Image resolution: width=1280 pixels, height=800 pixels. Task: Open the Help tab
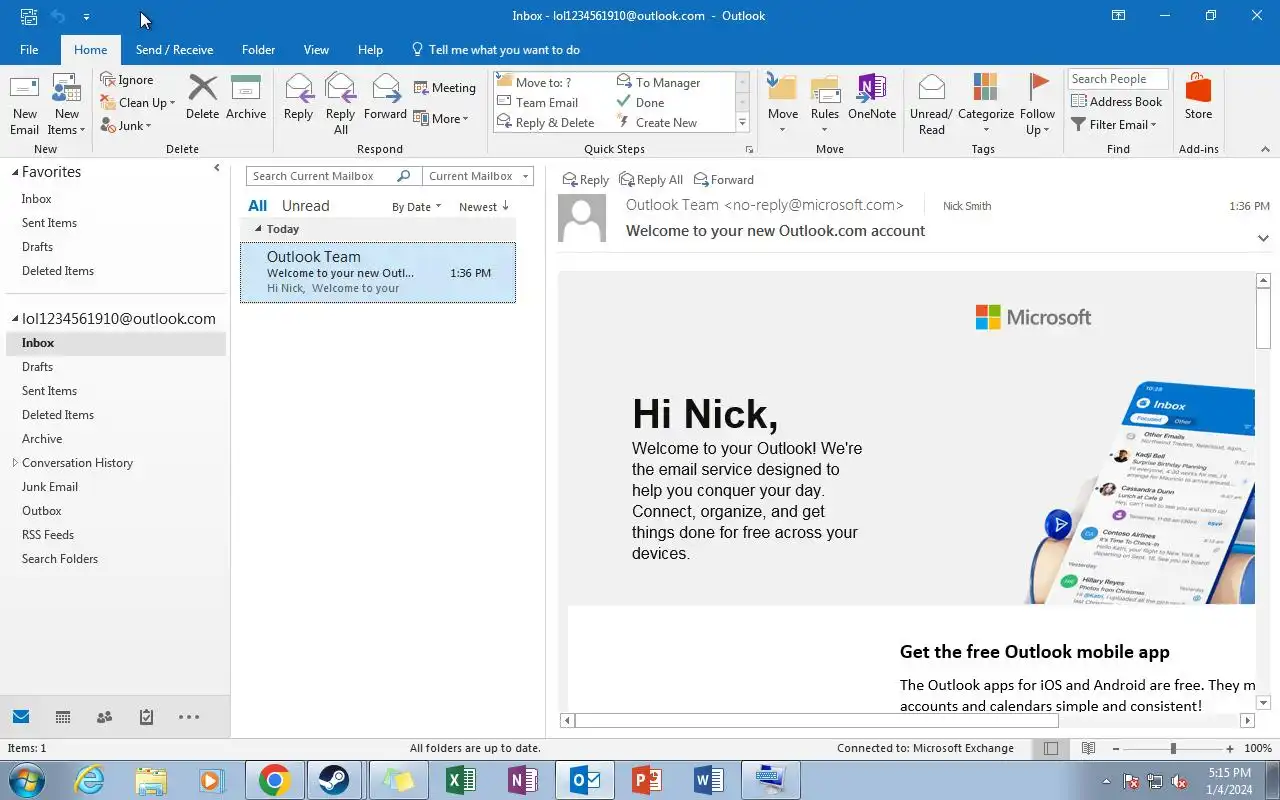tap(370, 50)
